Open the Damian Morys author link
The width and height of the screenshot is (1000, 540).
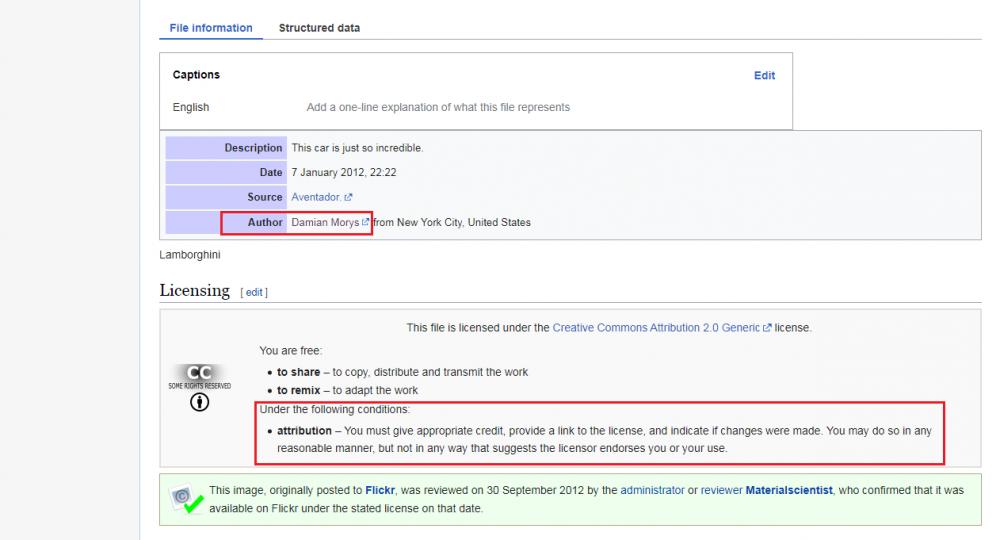tap(325, 222)
